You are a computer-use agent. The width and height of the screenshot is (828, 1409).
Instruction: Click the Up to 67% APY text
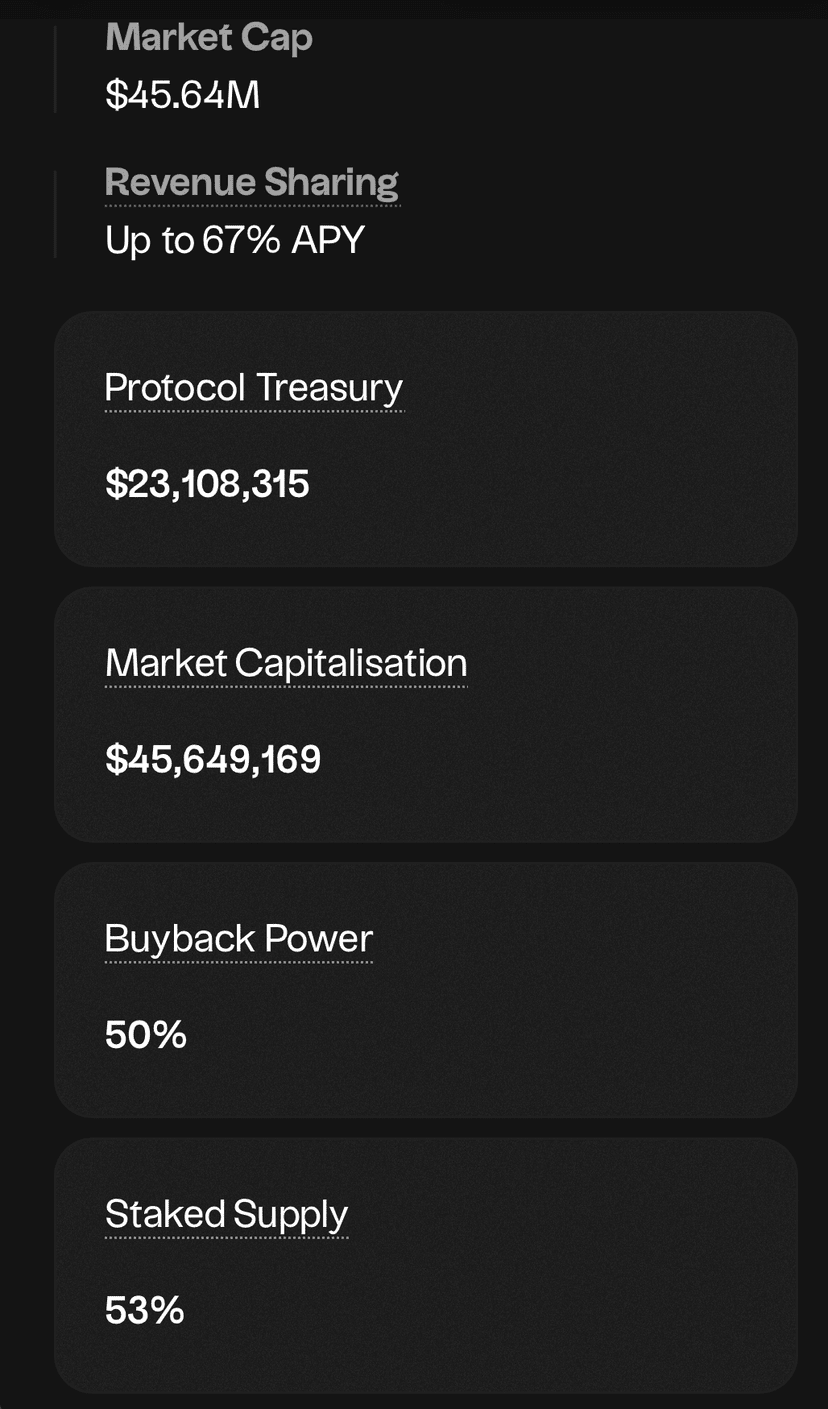(235, 240)
